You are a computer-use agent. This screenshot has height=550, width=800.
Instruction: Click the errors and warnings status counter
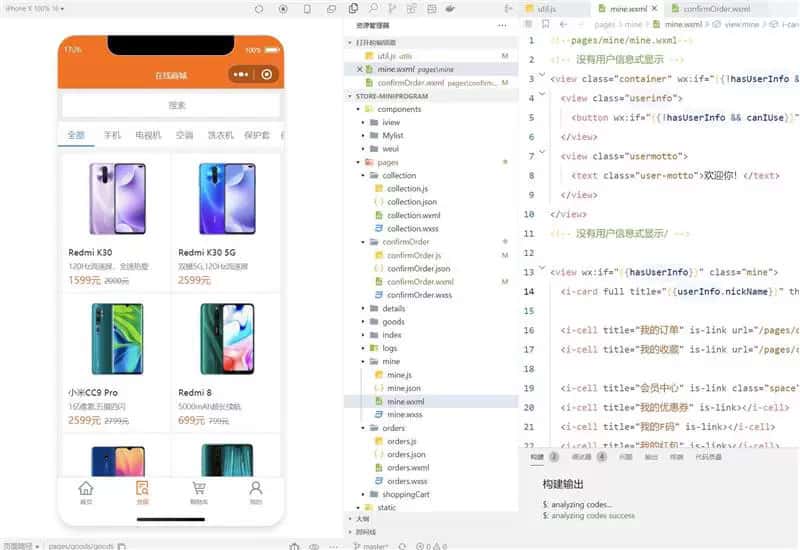[432, 546]
